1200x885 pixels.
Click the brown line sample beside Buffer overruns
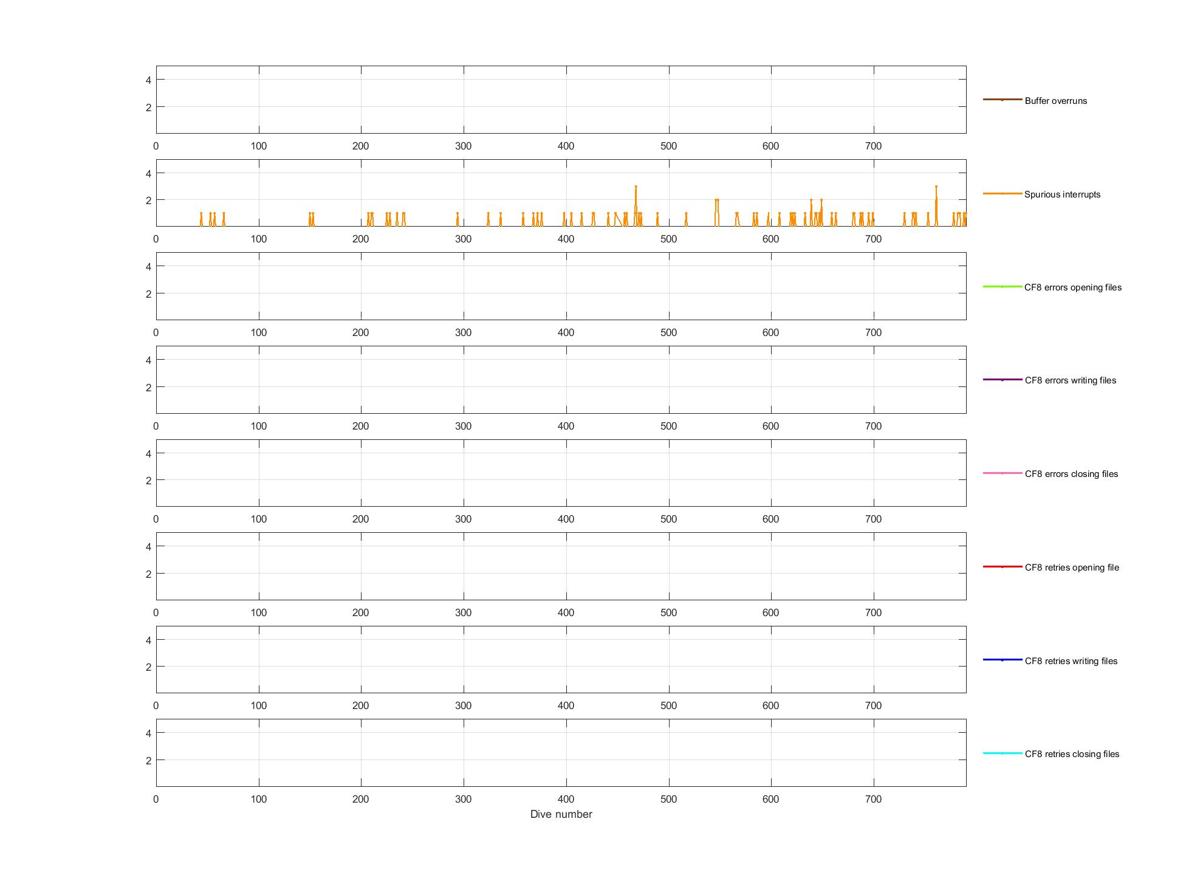tap(1002, 100)
